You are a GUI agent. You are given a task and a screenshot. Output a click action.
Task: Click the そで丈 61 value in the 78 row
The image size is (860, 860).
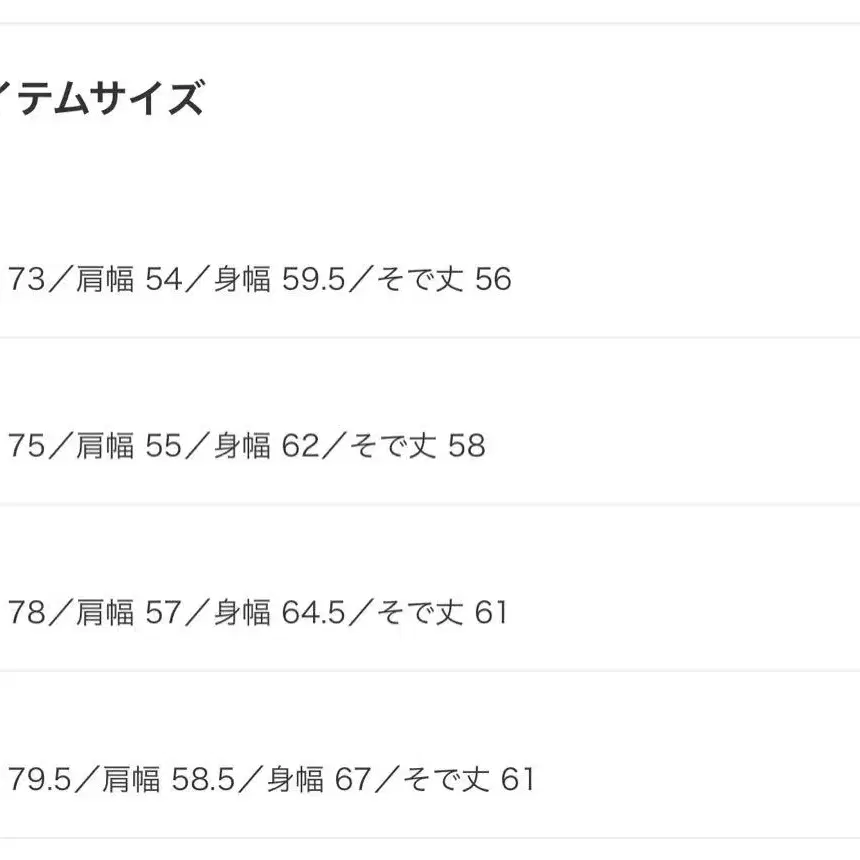442,612
